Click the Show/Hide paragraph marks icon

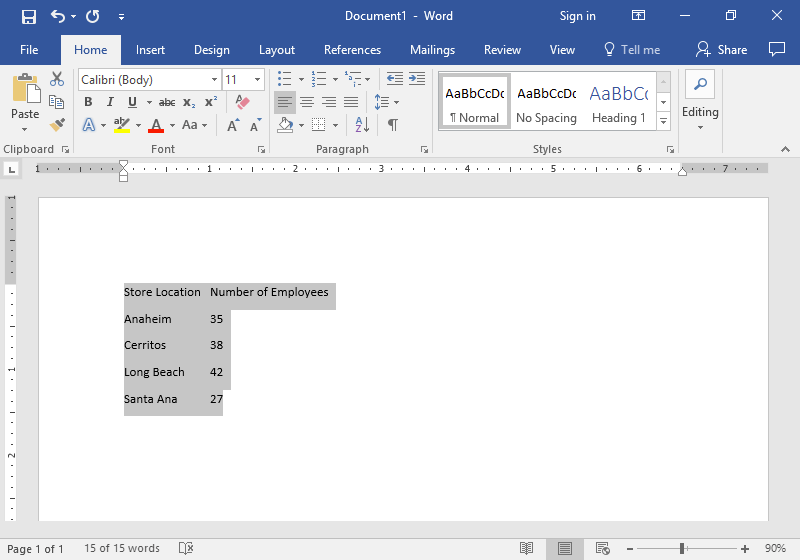393,125
